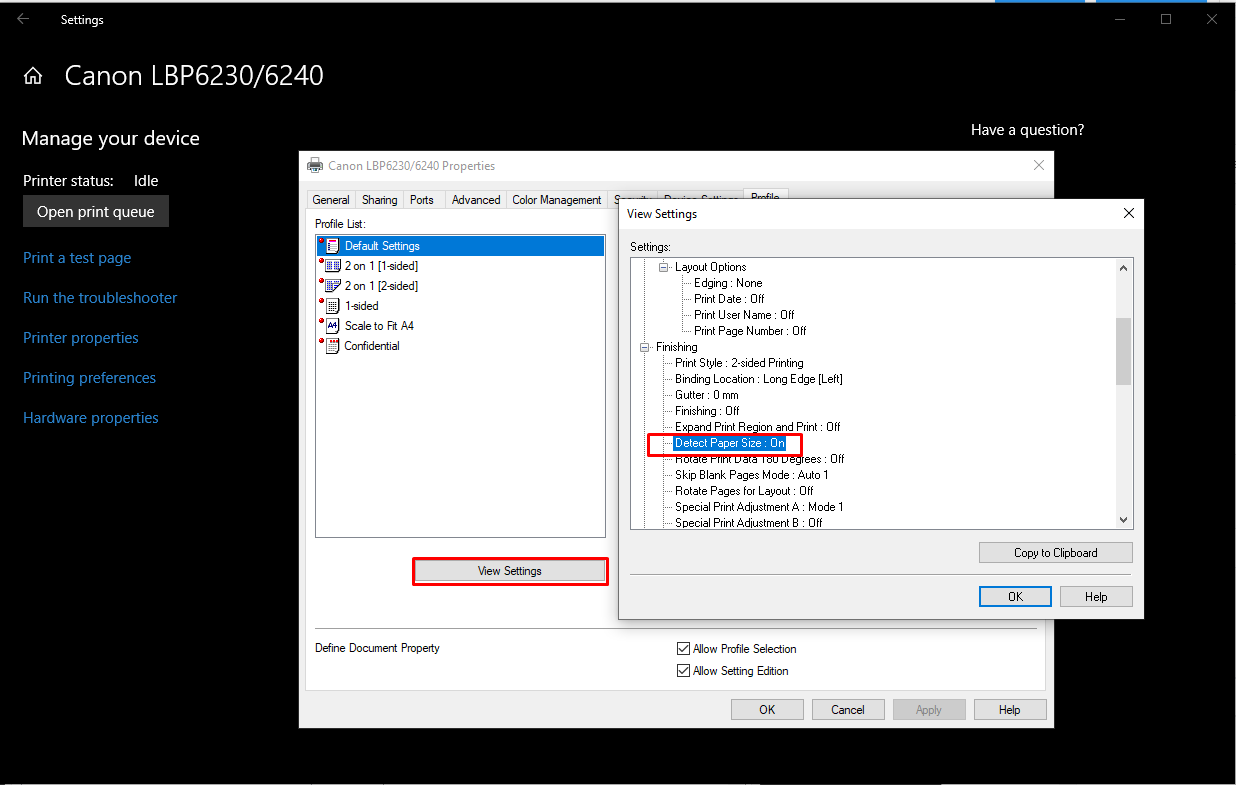Open Printer properties link
This screenshot has height=785, width=1236.
[81, 338]
